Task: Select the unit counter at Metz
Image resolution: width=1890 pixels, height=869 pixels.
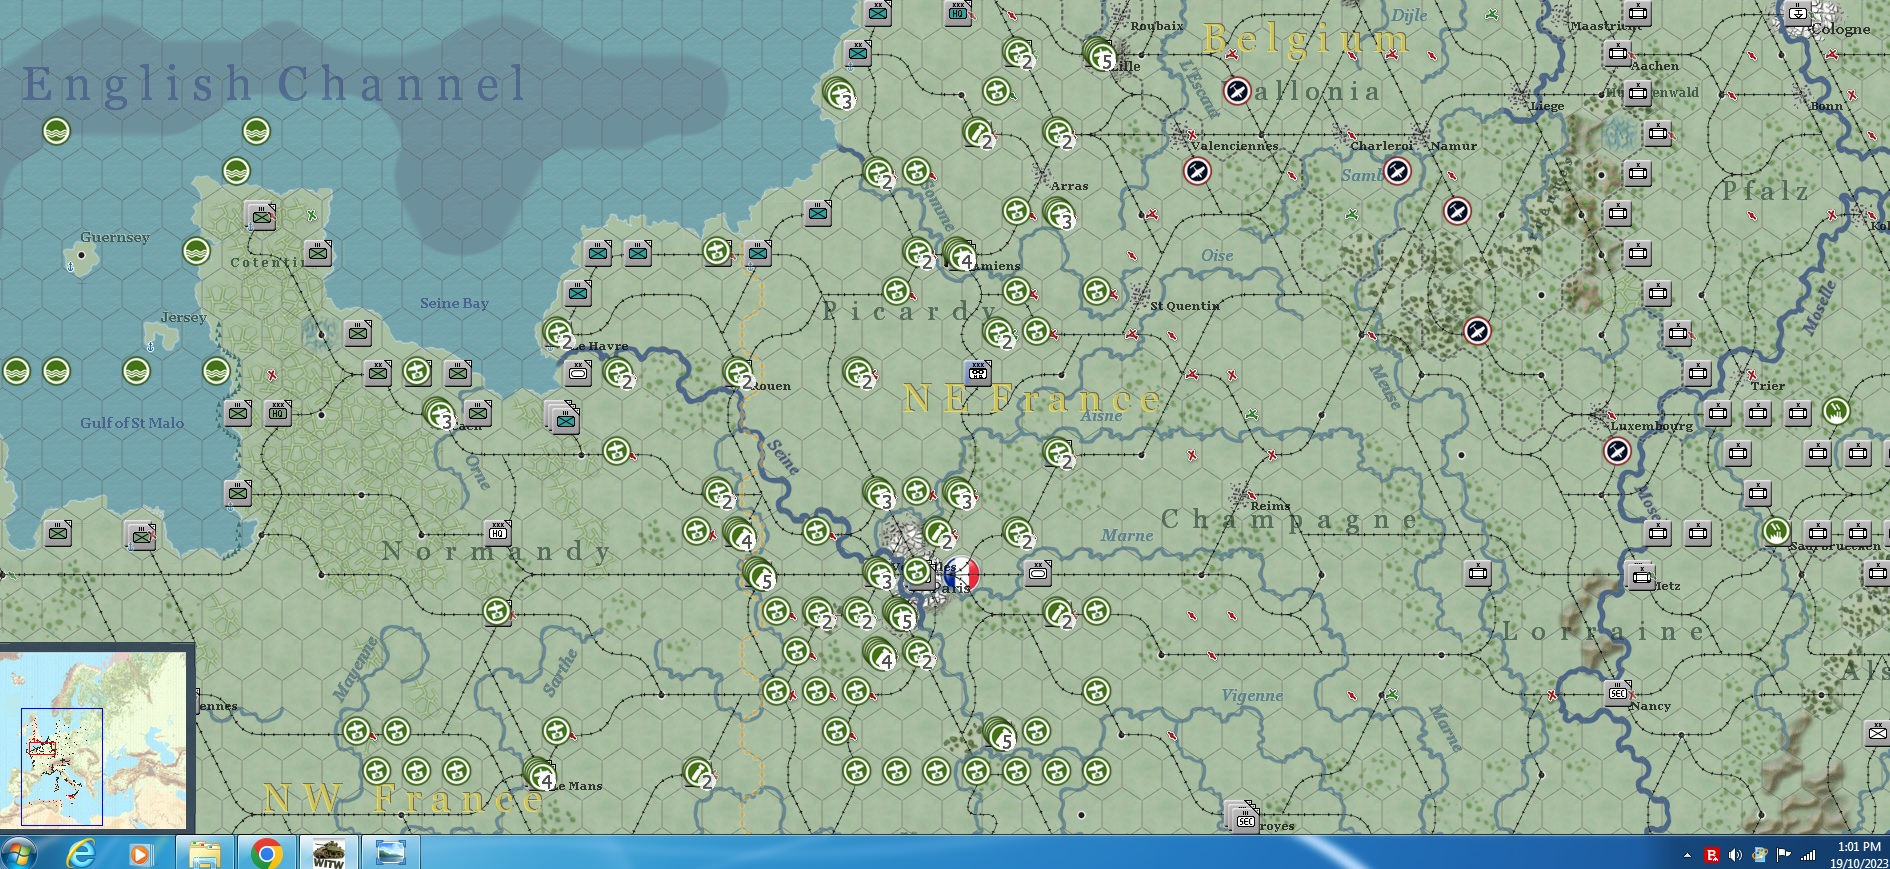Action: coord(1640,576)
